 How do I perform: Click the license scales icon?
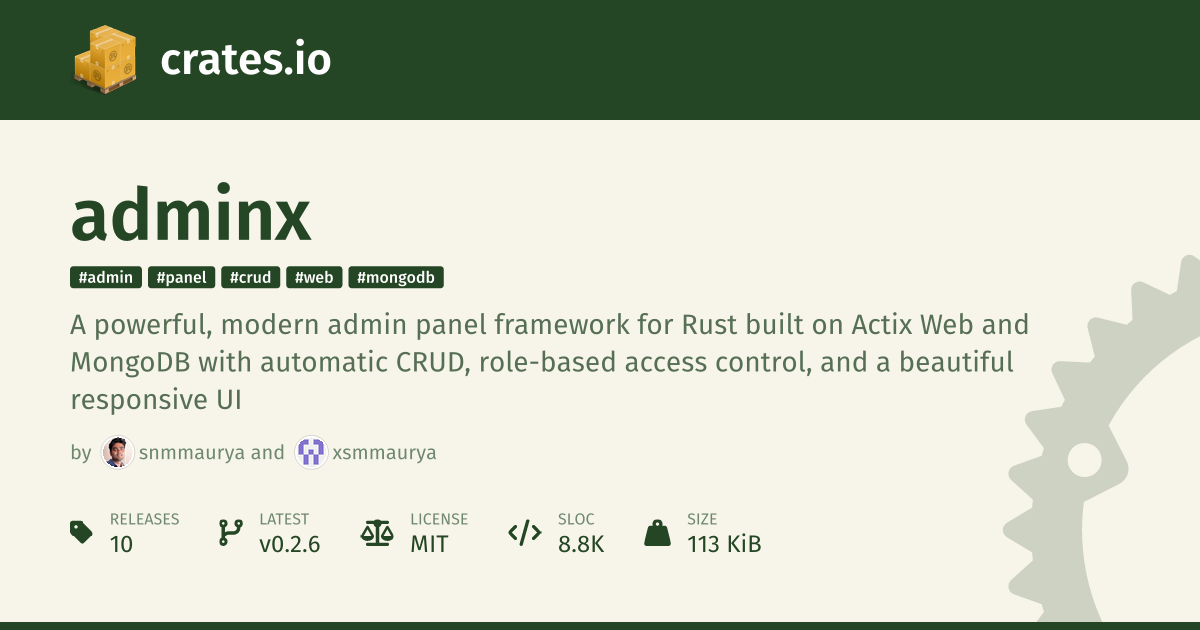377,532
